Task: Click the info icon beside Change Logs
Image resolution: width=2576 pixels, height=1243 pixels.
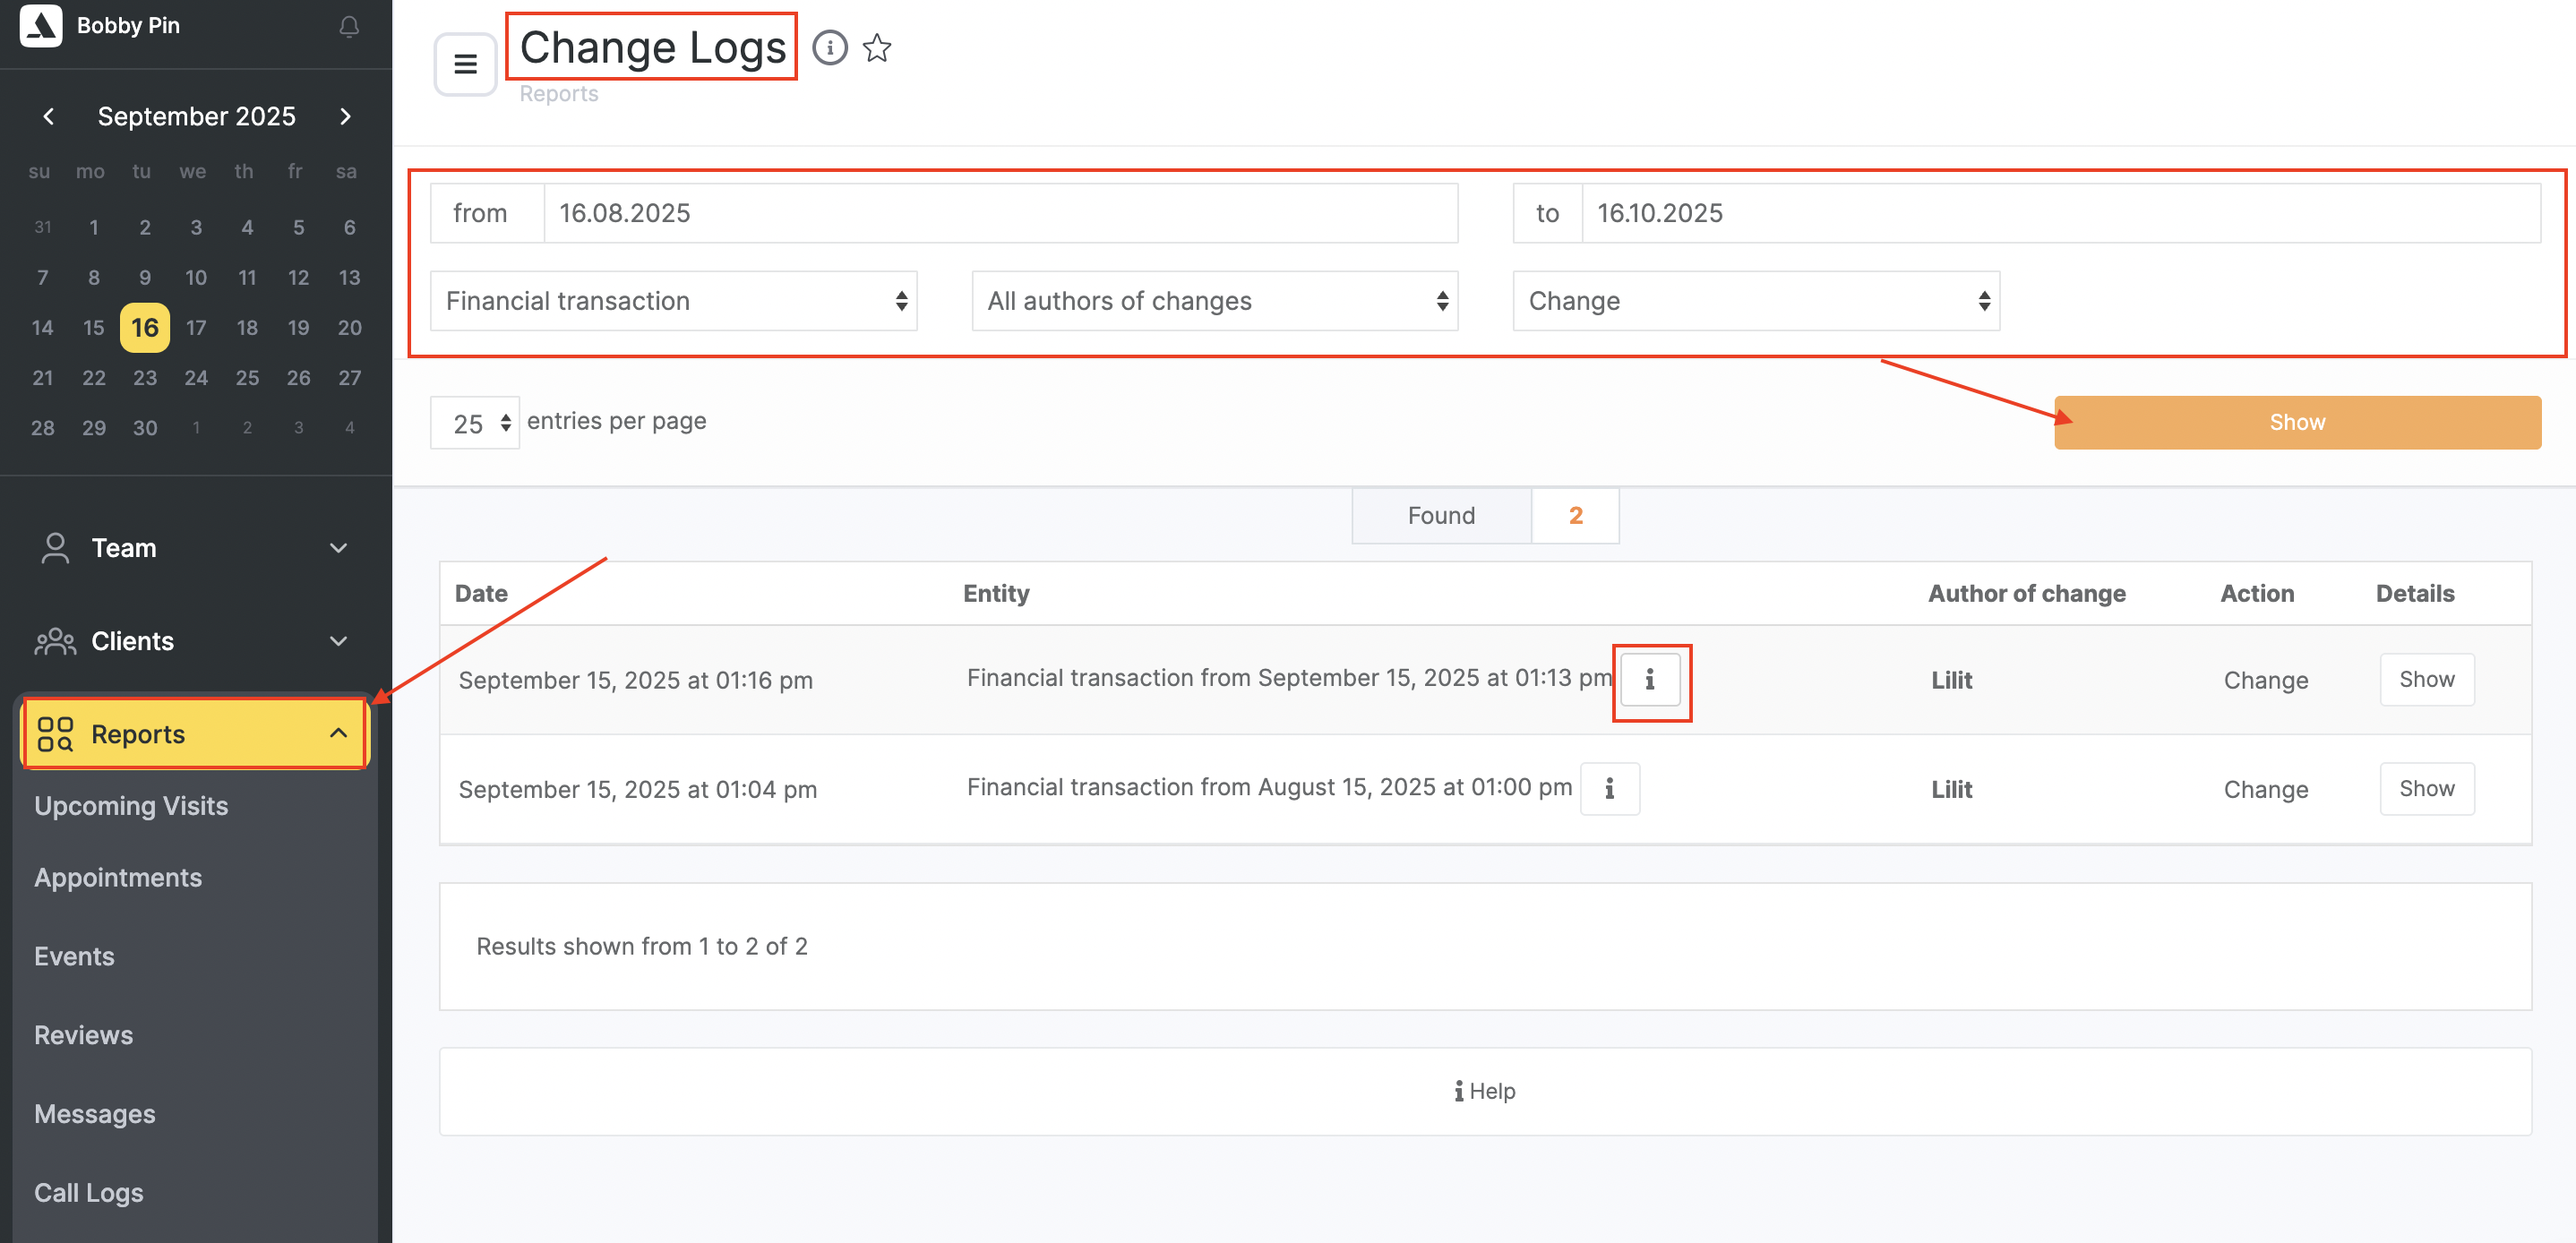Action: [x=829, y=47]
